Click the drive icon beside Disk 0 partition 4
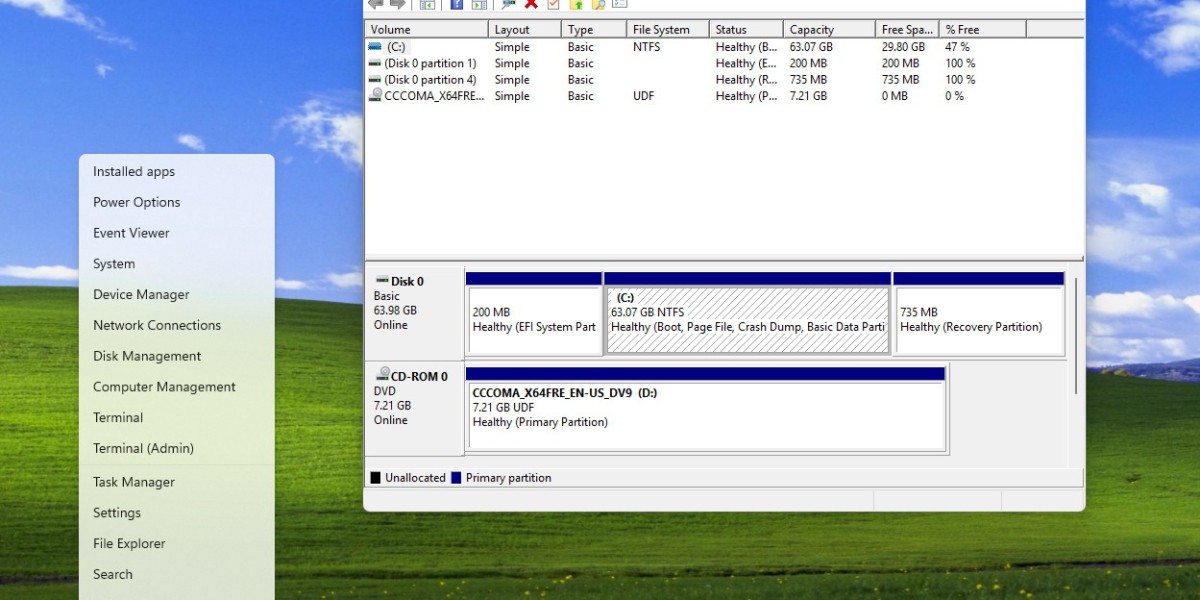Image resolution: width=1200 pixels, height=600 pixels. pyautogui.click(x=375, y=79)
